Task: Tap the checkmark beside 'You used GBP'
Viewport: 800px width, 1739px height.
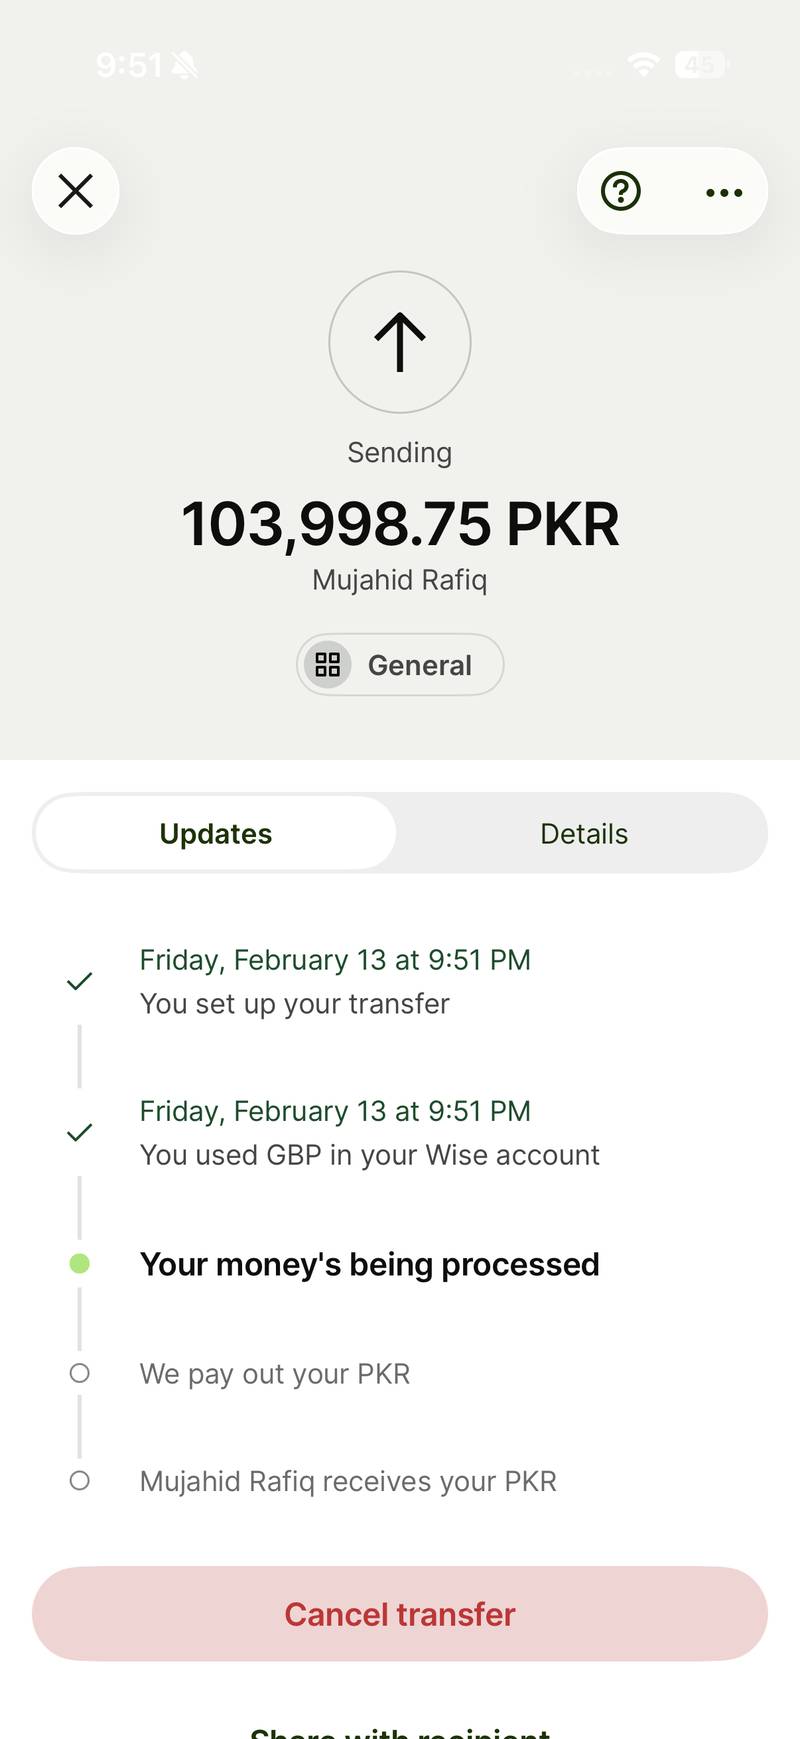Action: click(x=80, y=1132)
